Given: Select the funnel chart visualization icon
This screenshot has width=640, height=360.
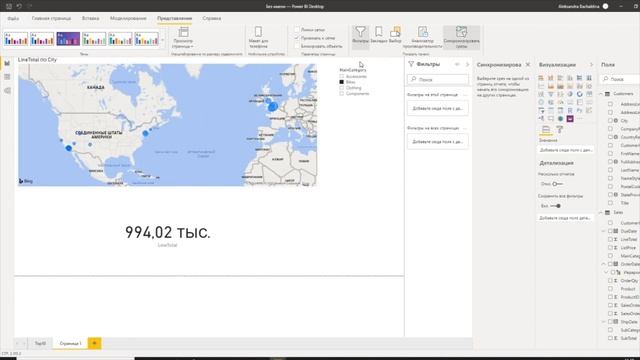Looking at the screenshot, I should click(x=551, y=94).
